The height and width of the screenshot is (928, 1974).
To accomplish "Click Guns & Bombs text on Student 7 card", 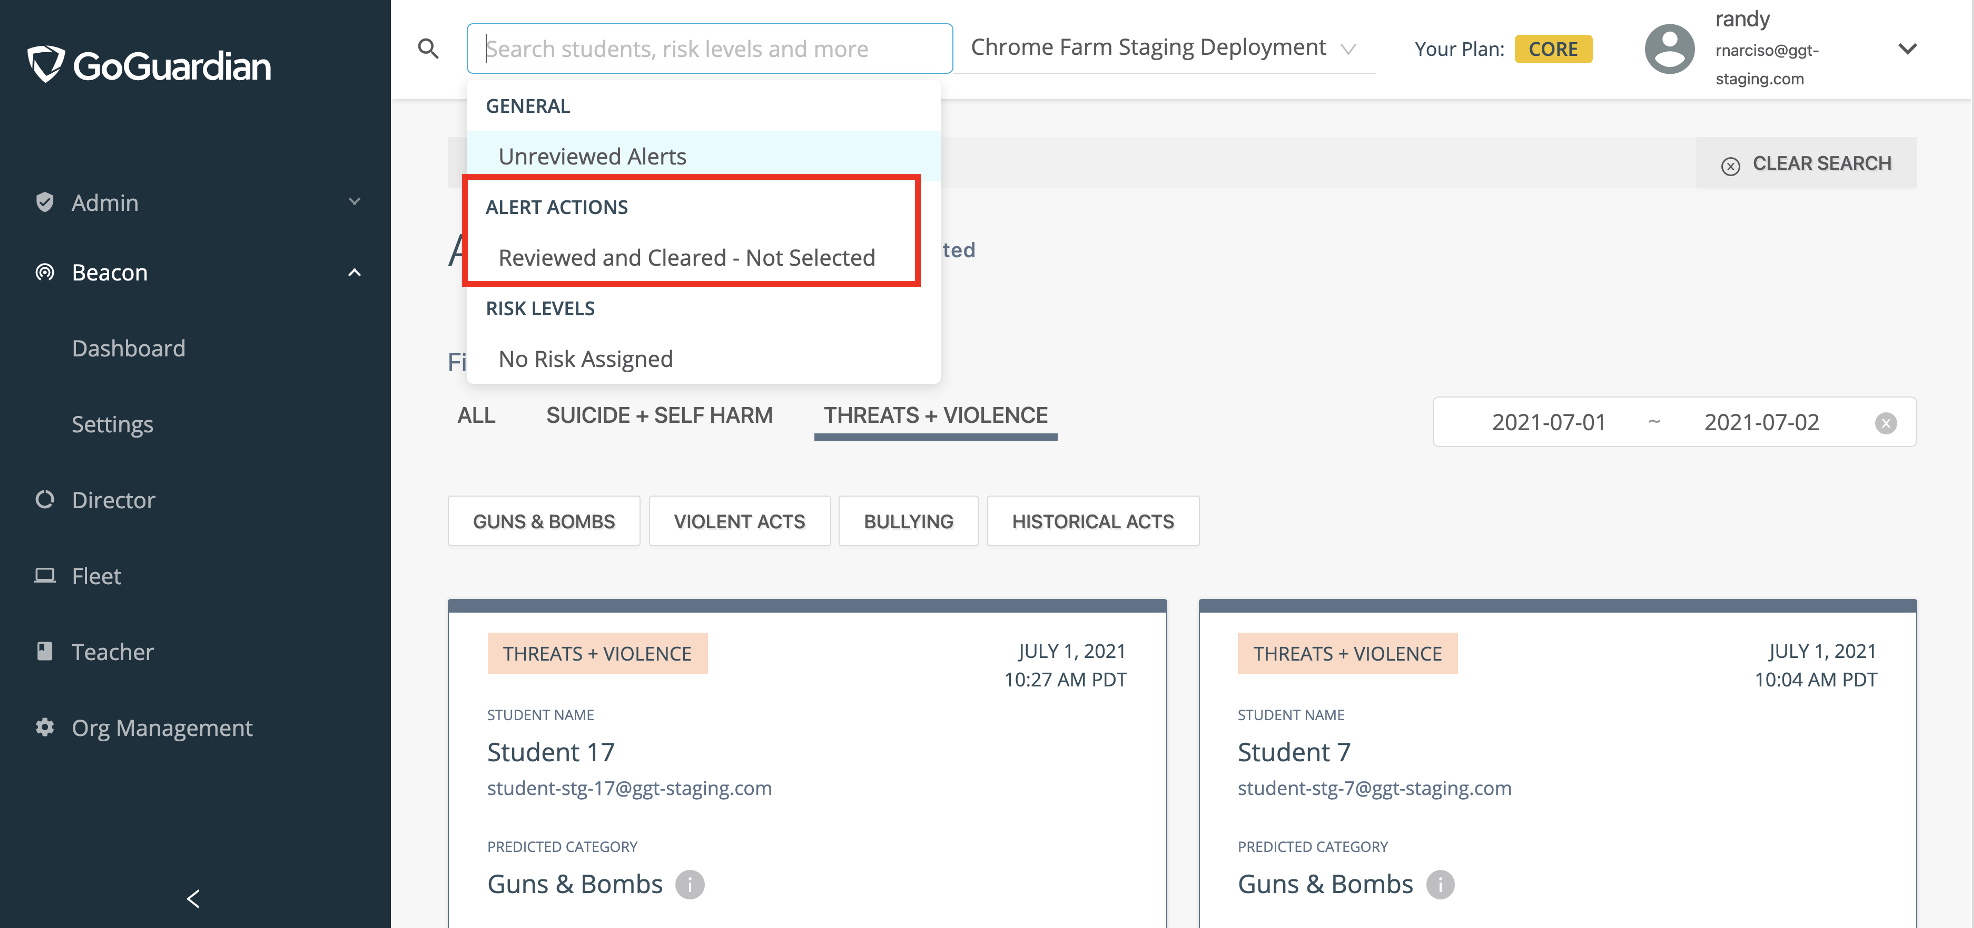I will [x=1326, y=884].
